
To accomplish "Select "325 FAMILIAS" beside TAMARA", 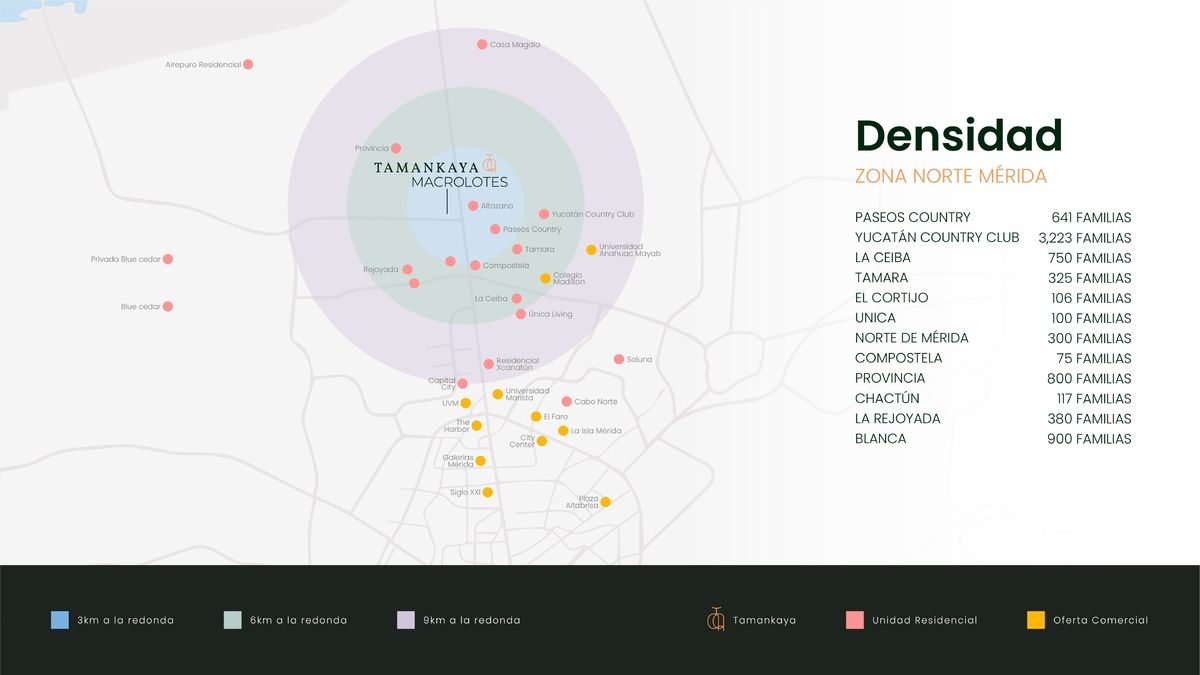I will [x=1090, y=278].
